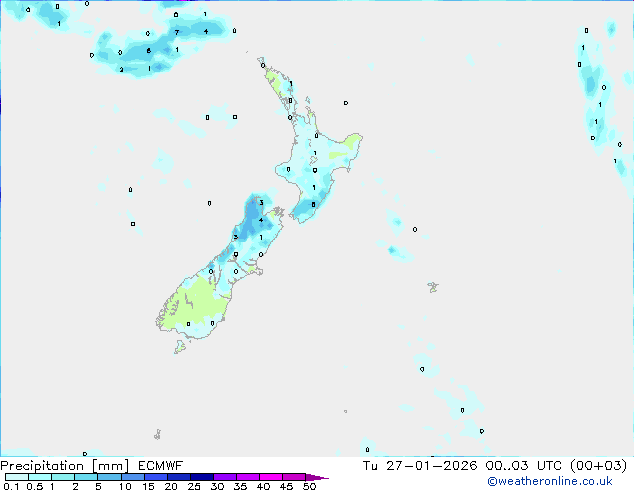This screenshot has height=490, width=634.
Task: Click the '6' precipitation value in the northwest rain band
Action: (149, 51)
